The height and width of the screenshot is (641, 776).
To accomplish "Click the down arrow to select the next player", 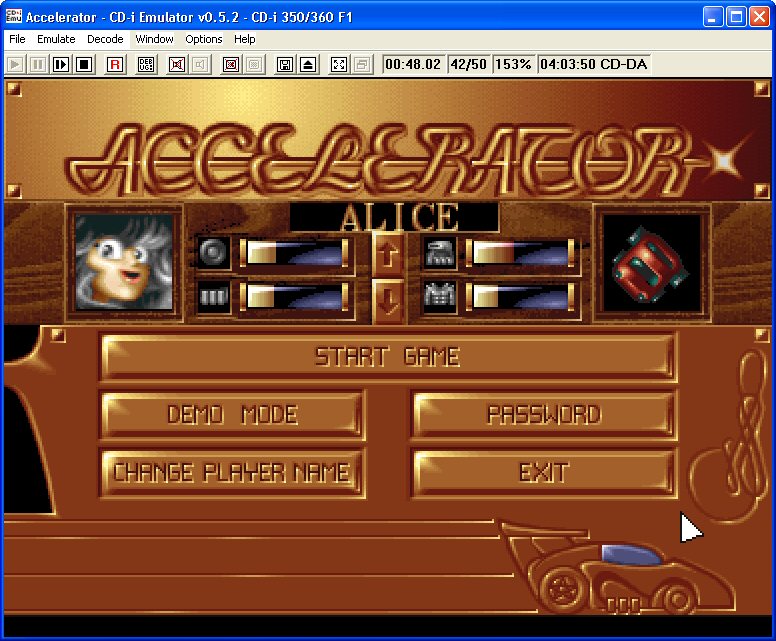I will pos(388,300).
